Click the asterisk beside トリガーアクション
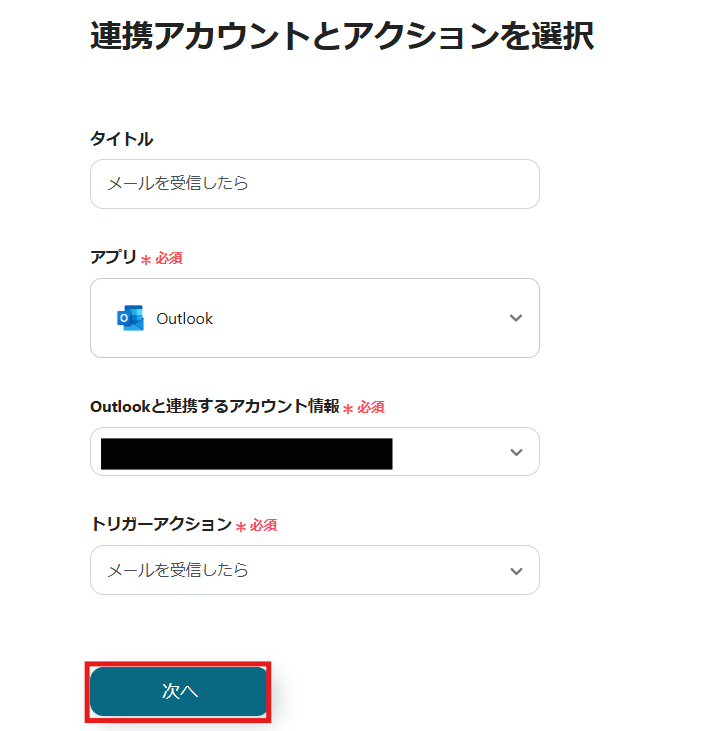Viewport: 703px width, 731px height. click(241, 527)
